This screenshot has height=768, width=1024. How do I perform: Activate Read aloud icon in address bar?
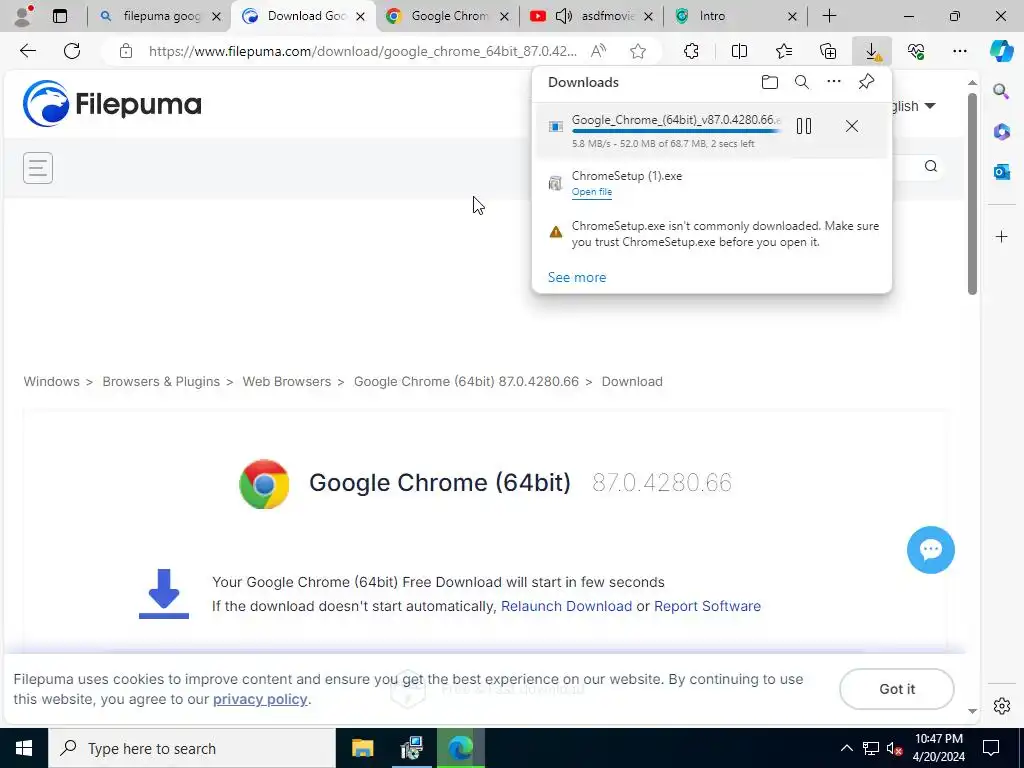pos(598,51)
